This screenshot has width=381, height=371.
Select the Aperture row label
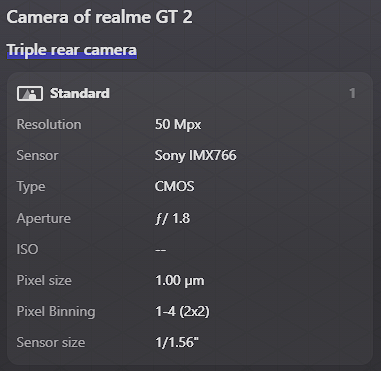click(x=44, y=219)
